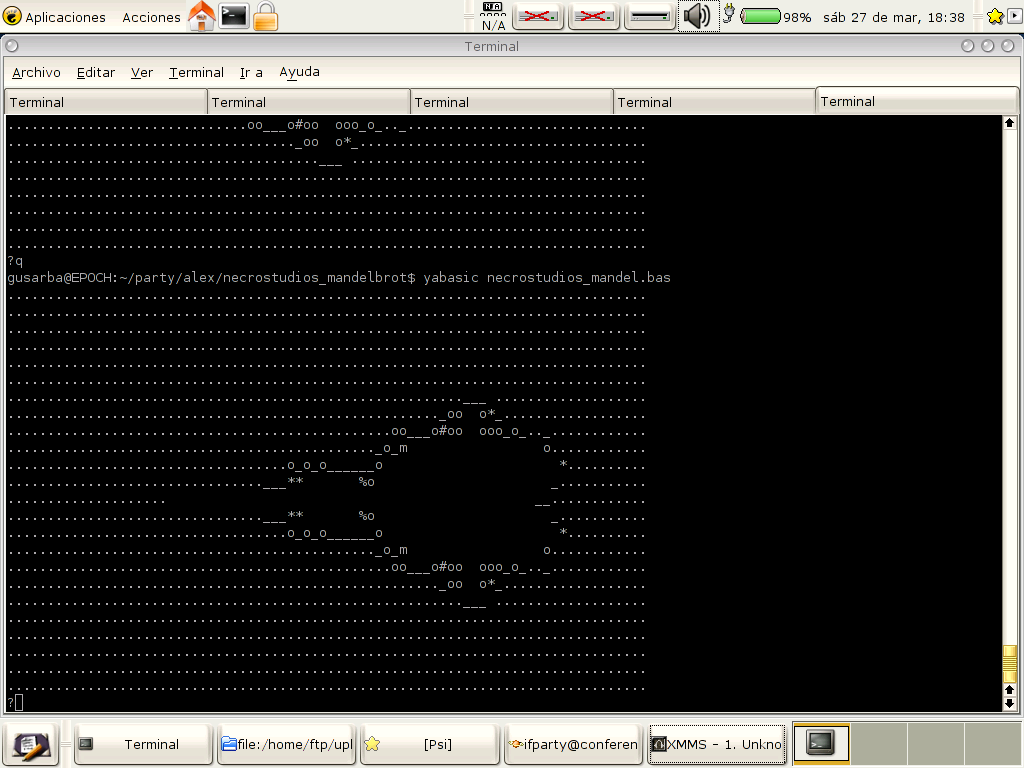1024x768 pixels.
Task: Open the [Psi] window from taskbar
Action: (429, 744)
